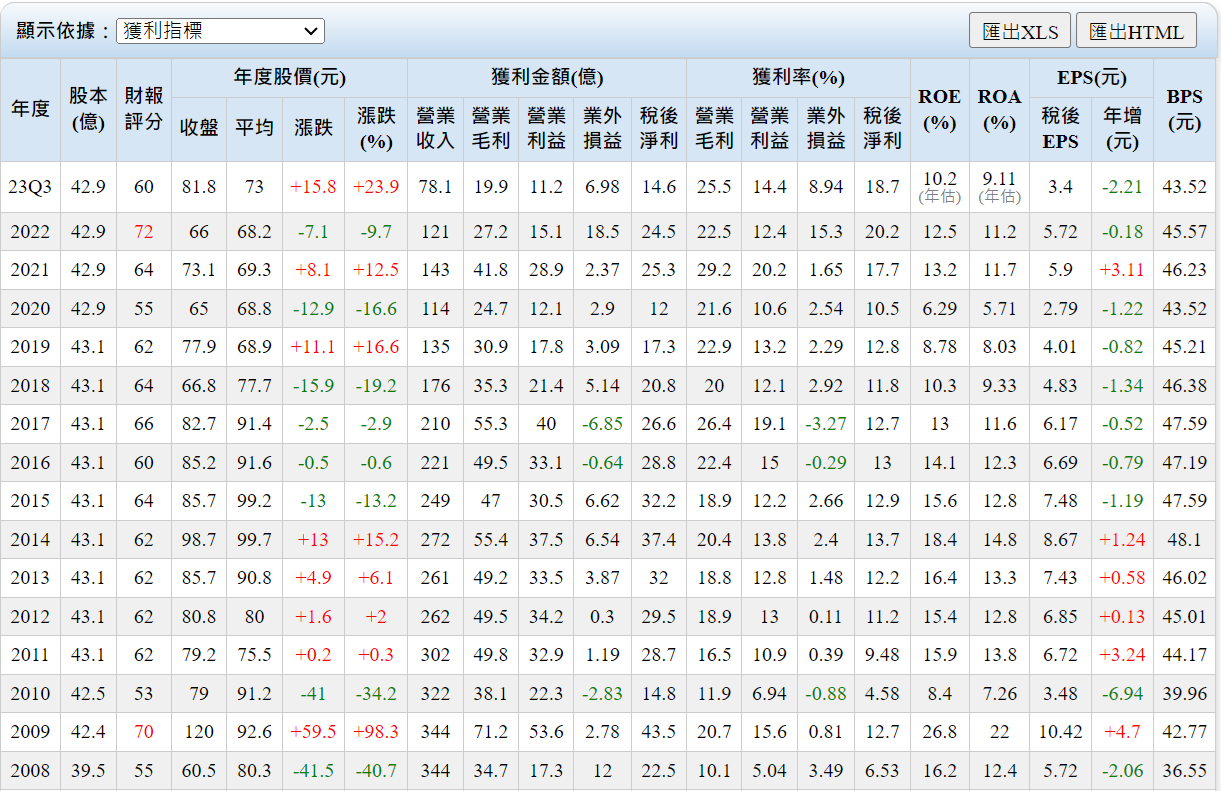Click the 年度股價(元) group header
The width and height of the screenshot is (1221, 791).
[x=289, y=77]
